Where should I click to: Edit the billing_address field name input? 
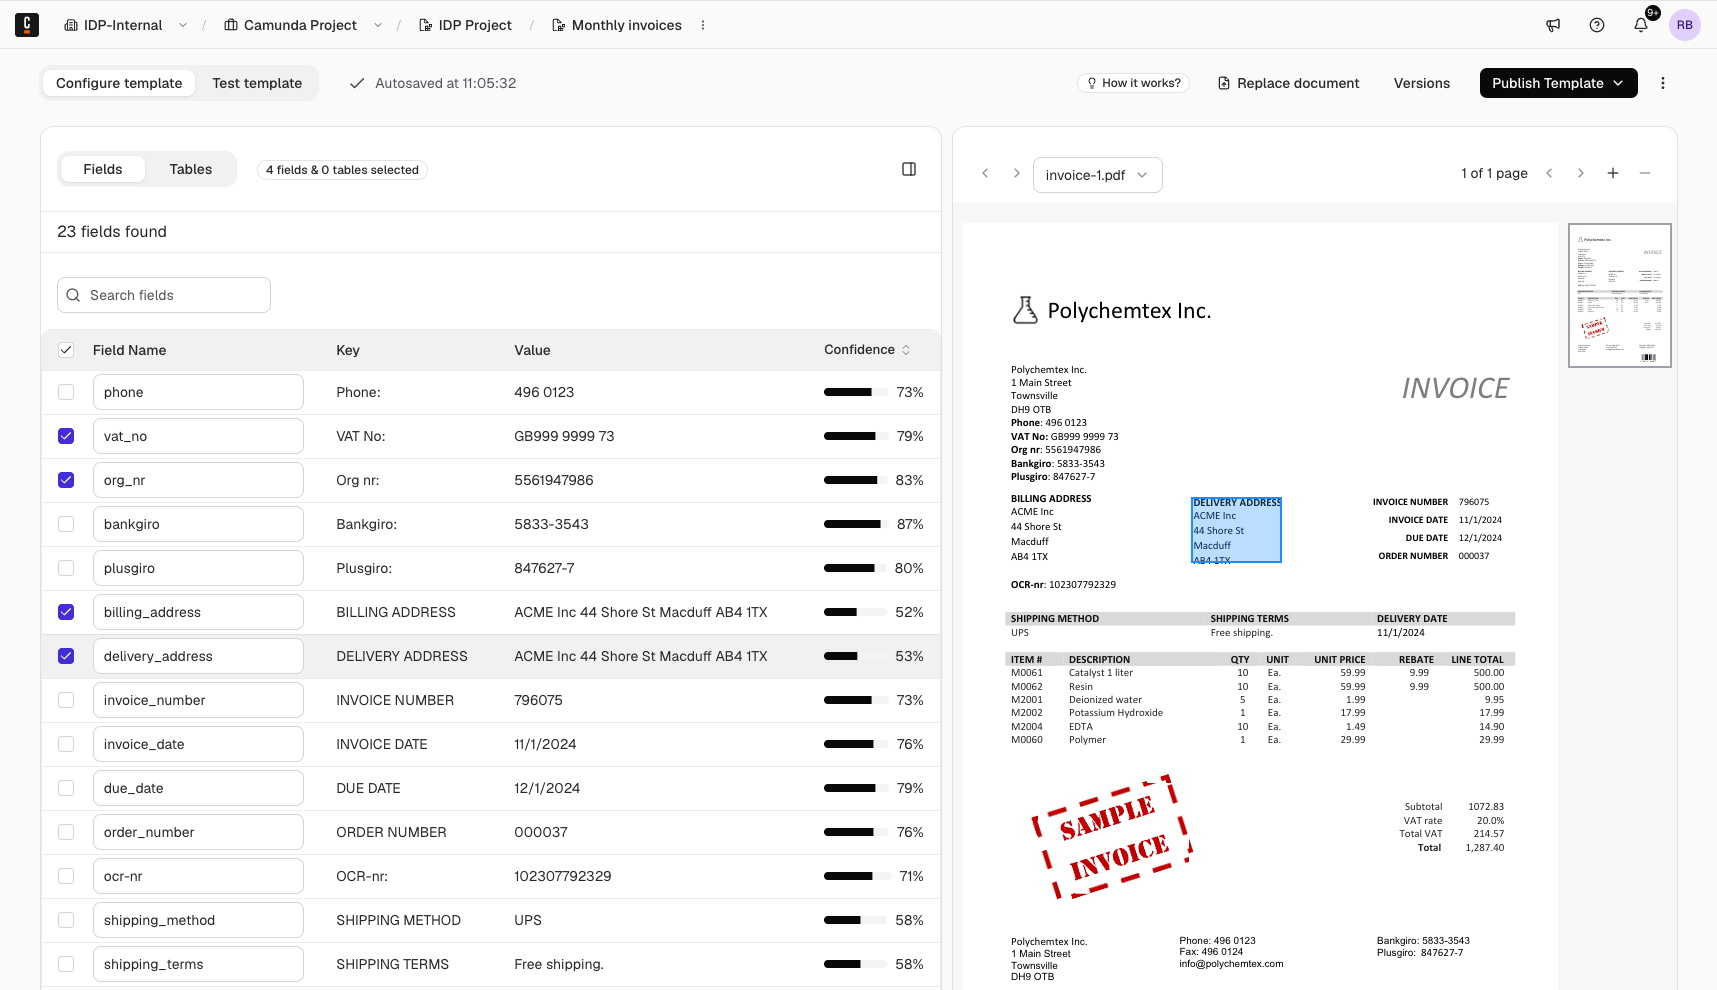198,612
